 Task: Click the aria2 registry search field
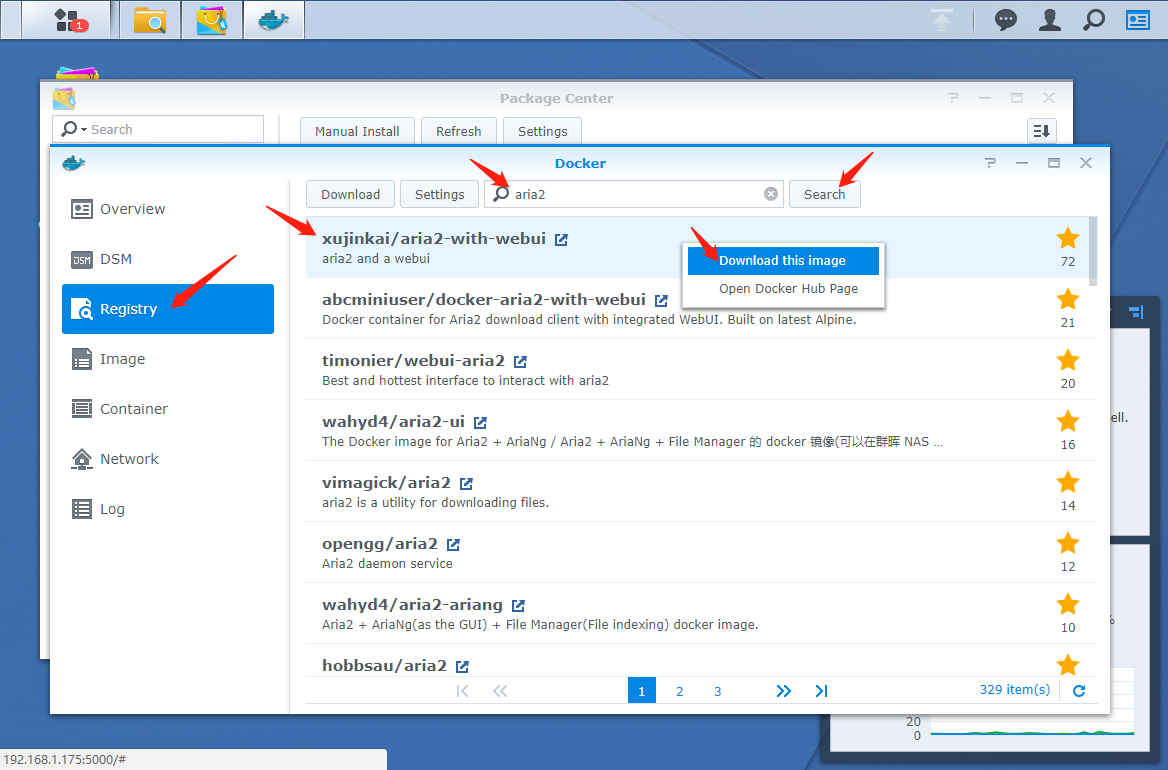pos(634,194)
